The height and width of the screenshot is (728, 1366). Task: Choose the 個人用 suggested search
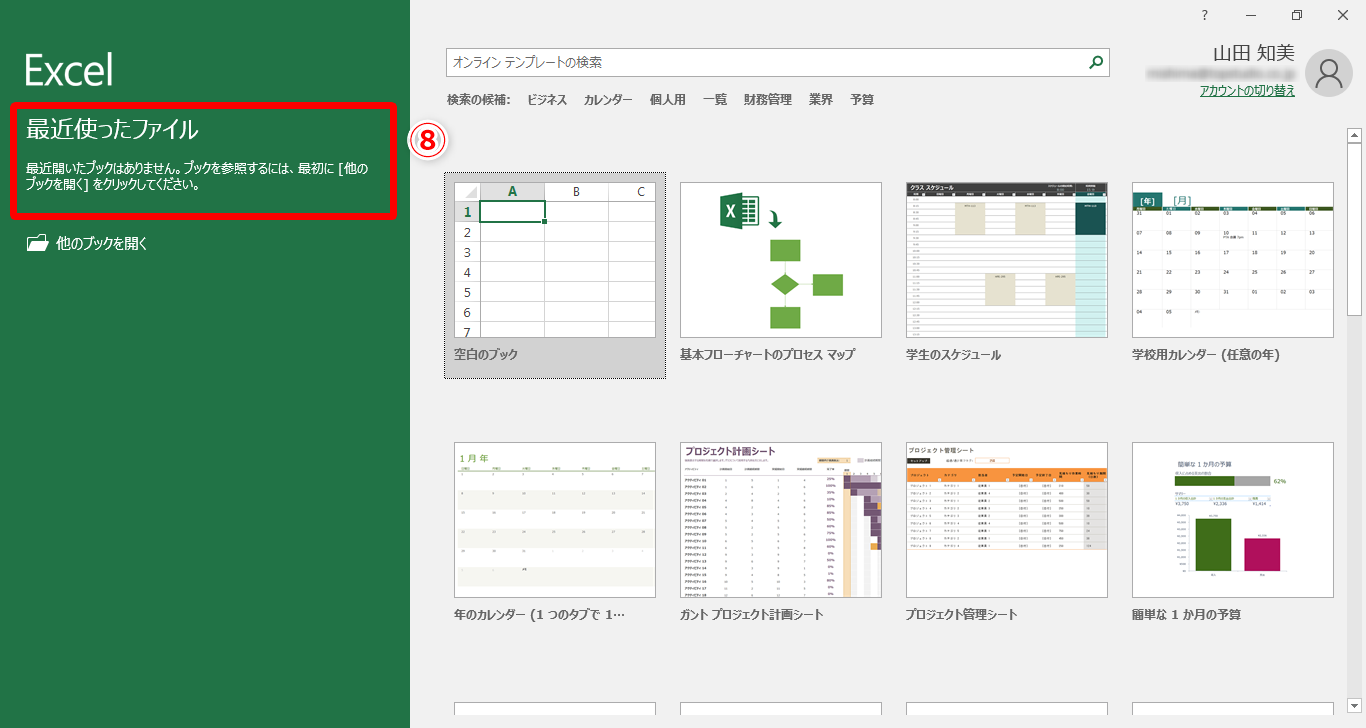coord(668,100)
